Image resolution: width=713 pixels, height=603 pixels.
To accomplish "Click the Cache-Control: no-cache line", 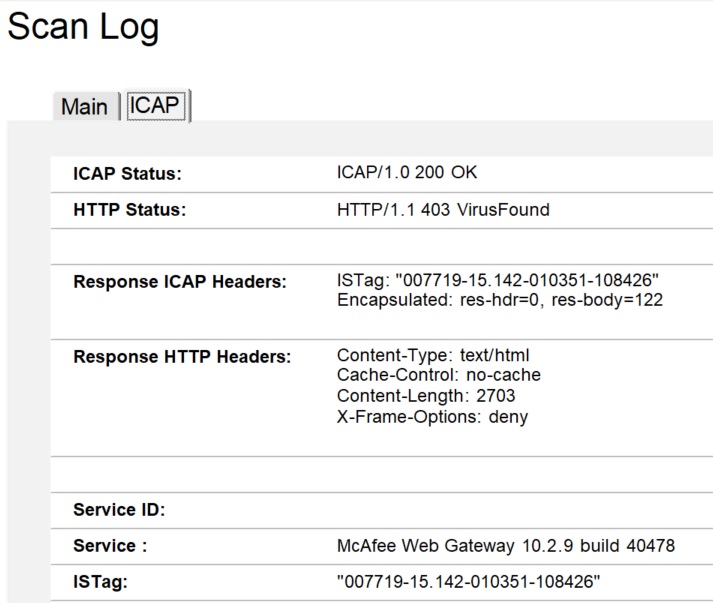I will 438,375.
